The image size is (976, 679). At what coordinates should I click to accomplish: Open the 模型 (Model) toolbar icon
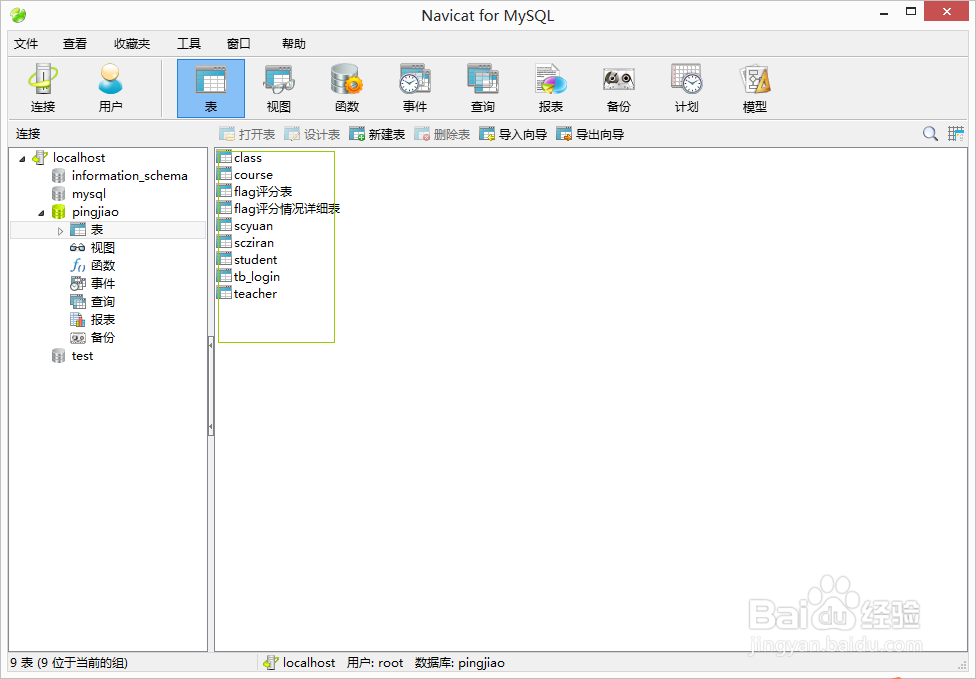pos(754,88)
